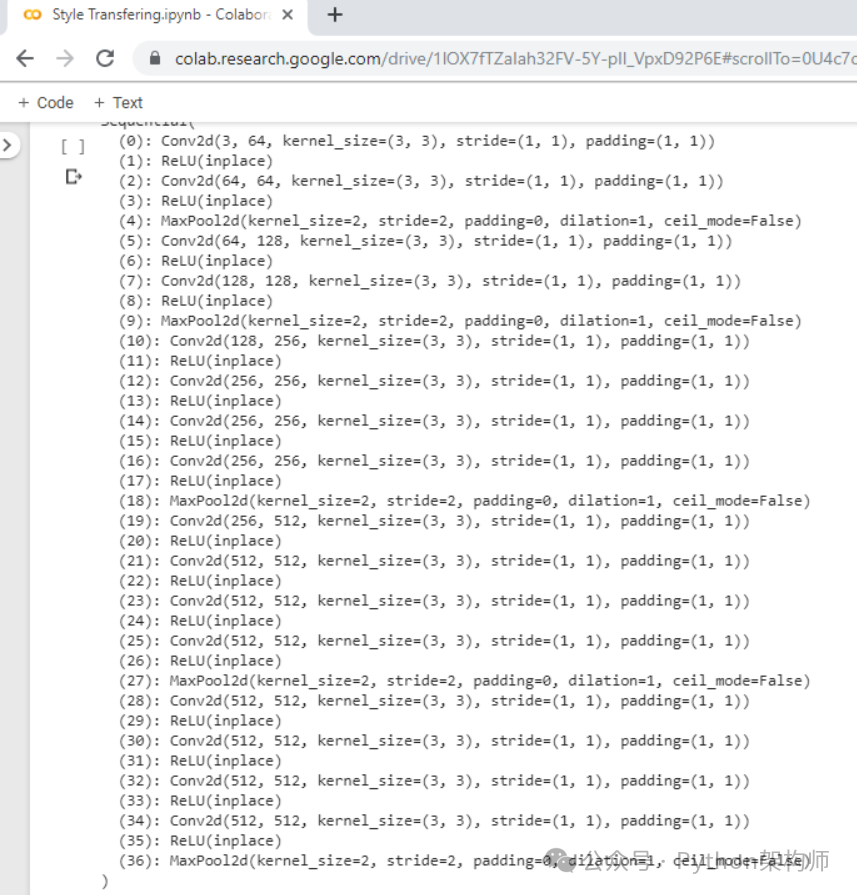This screenshot has height=895, width=857.
Task: Click output line (17): ReLU(inplace)
Action: (x=200, y=481)
